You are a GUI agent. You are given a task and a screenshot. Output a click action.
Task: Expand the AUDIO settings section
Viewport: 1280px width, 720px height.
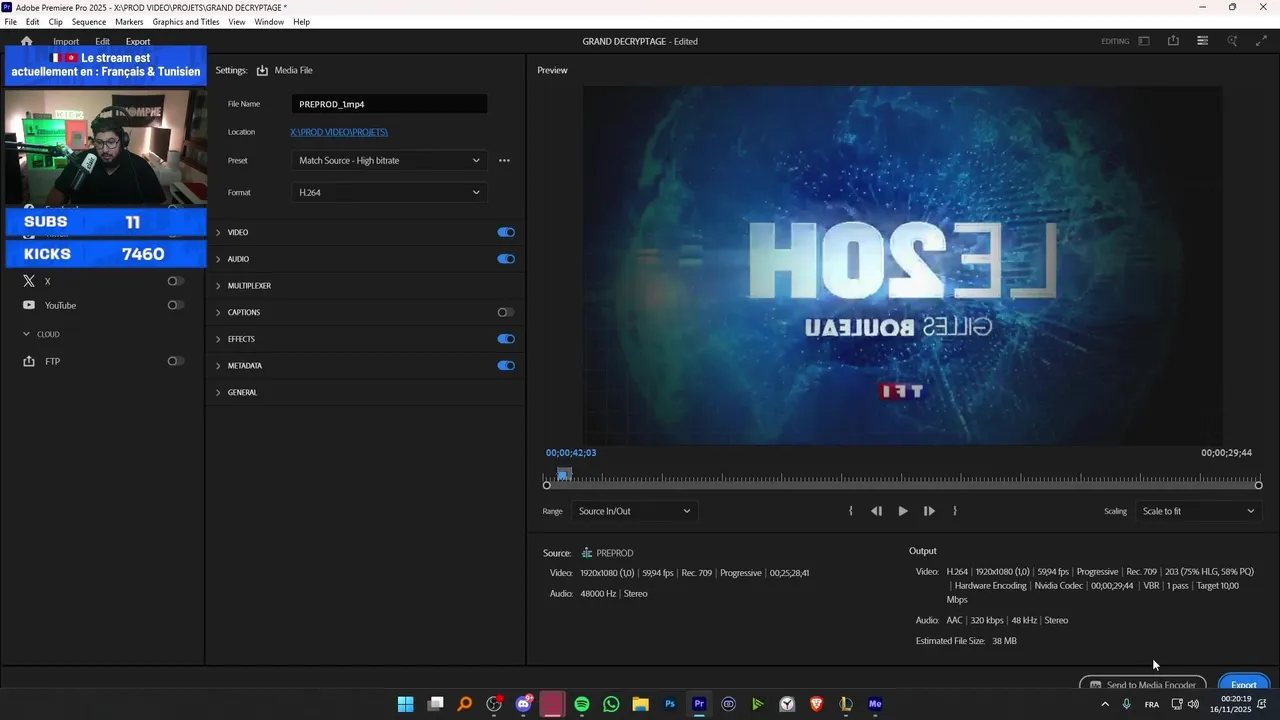tap(219, 259)
